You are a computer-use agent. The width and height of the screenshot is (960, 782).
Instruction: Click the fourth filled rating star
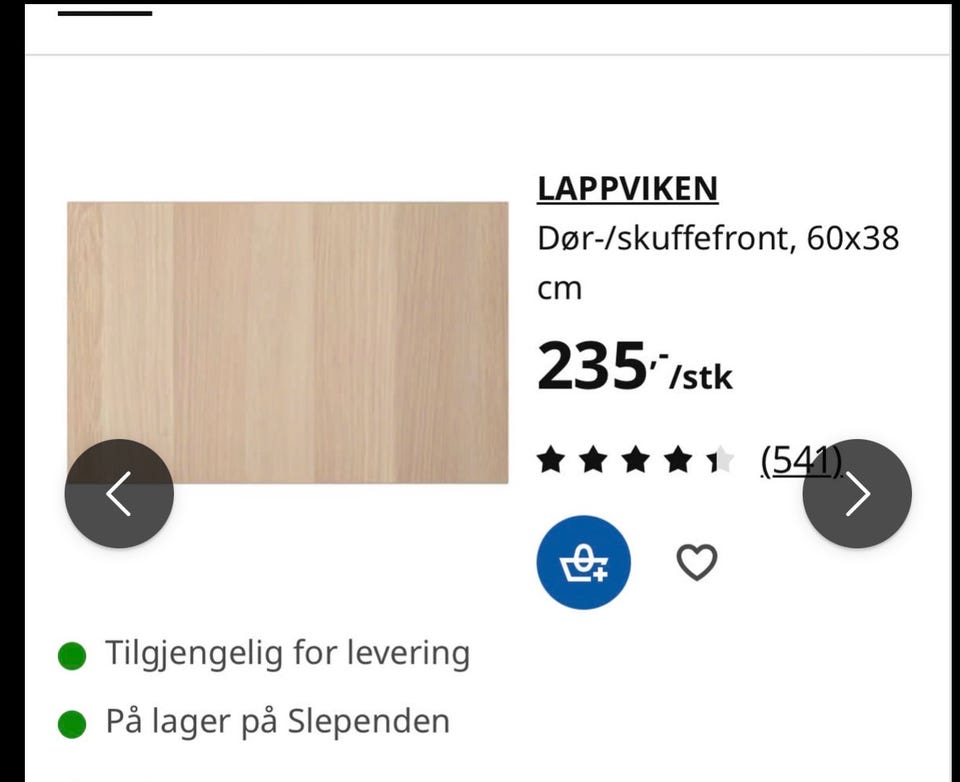tap(678, 460)
